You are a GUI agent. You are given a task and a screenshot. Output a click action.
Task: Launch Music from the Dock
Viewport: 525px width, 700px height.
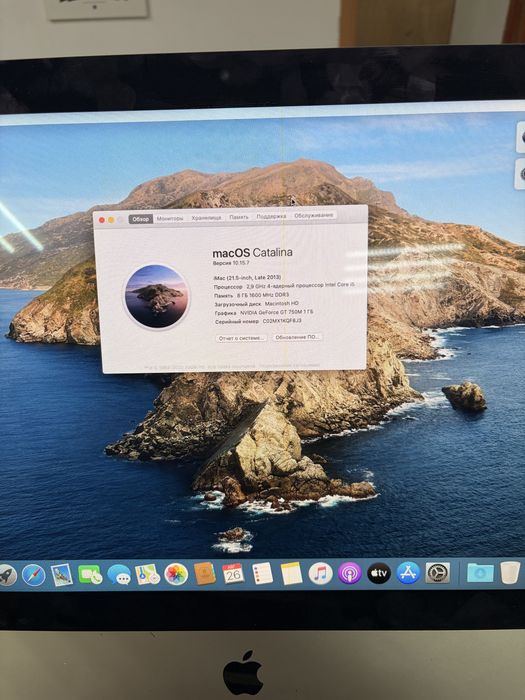pos(321,573)
